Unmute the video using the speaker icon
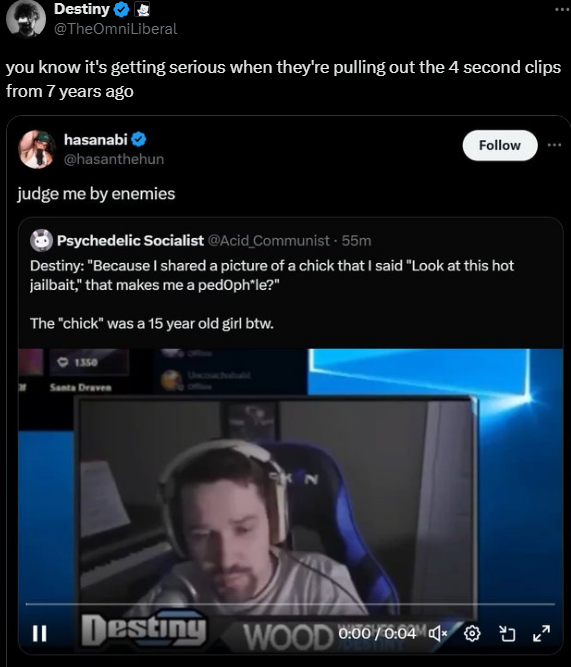This screenshot has height=667, width=571. click(x=437, y=634)
